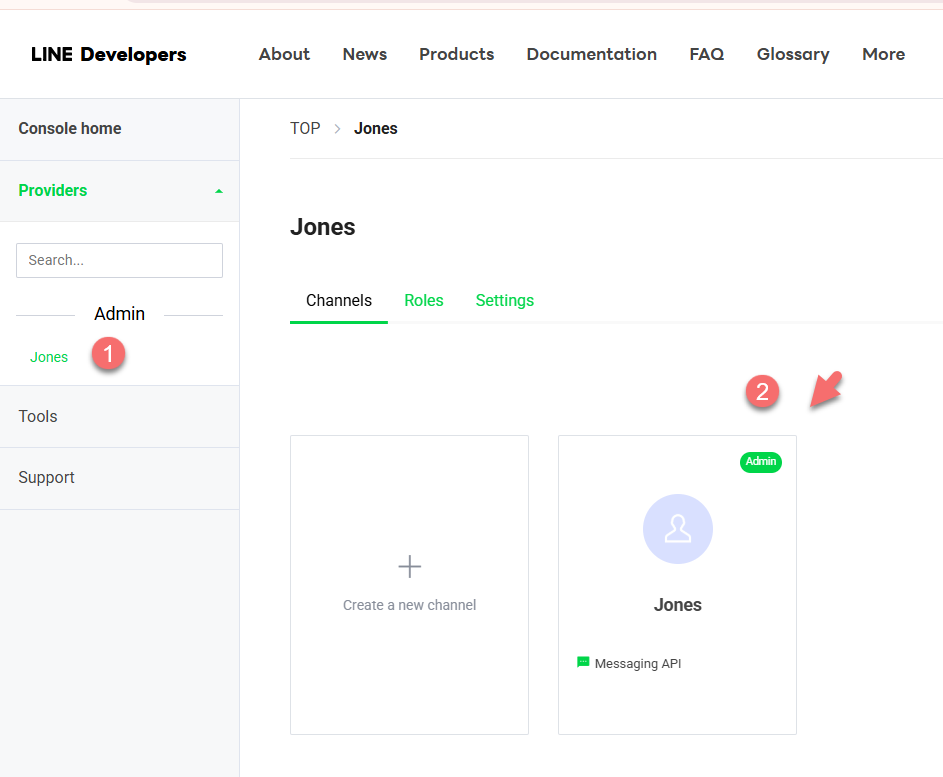Switch to the Roles tab

(x=424, y=301)
